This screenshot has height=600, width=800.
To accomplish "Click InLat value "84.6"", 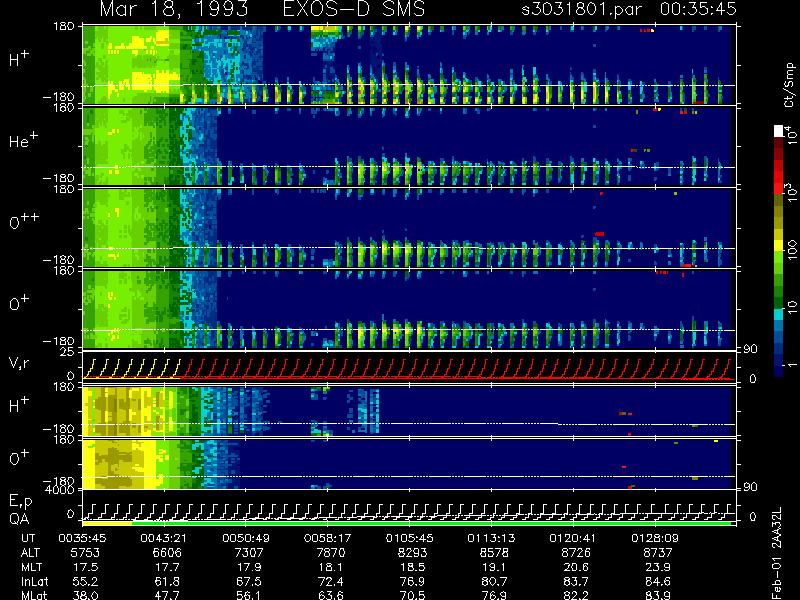I will click(x=659, y=582).
